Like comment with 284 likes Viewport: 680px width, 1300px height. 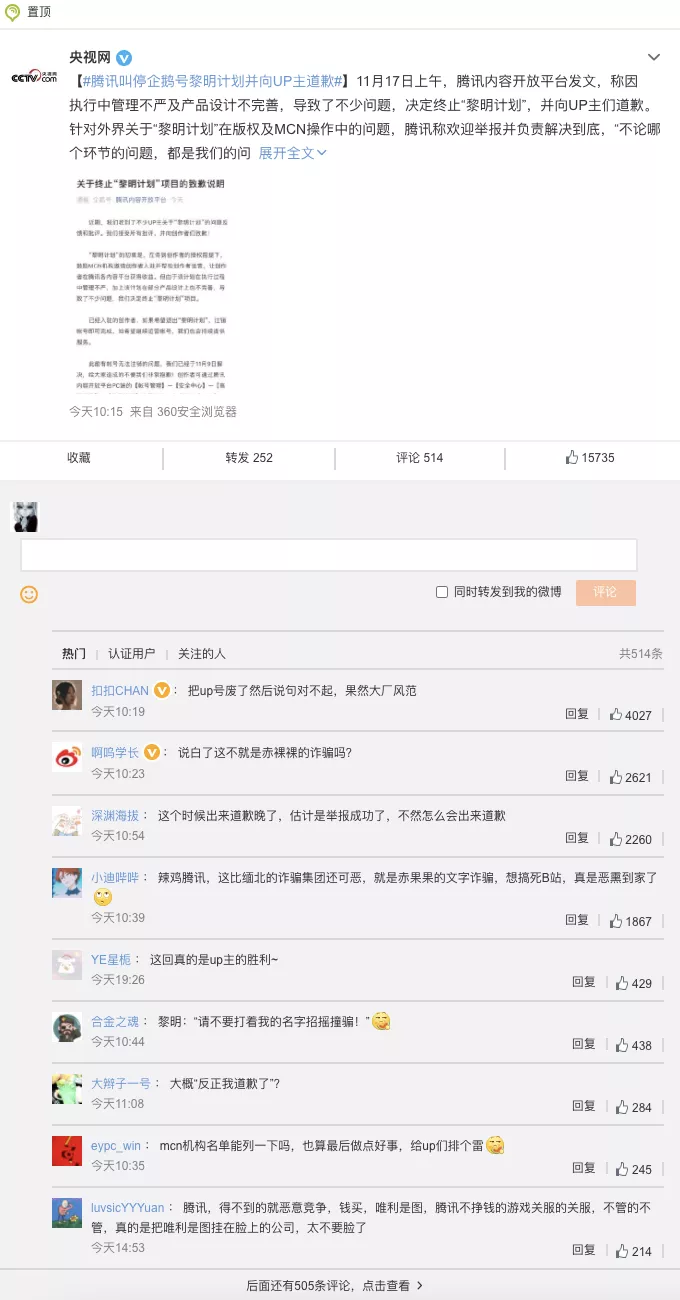[634, 1107]
